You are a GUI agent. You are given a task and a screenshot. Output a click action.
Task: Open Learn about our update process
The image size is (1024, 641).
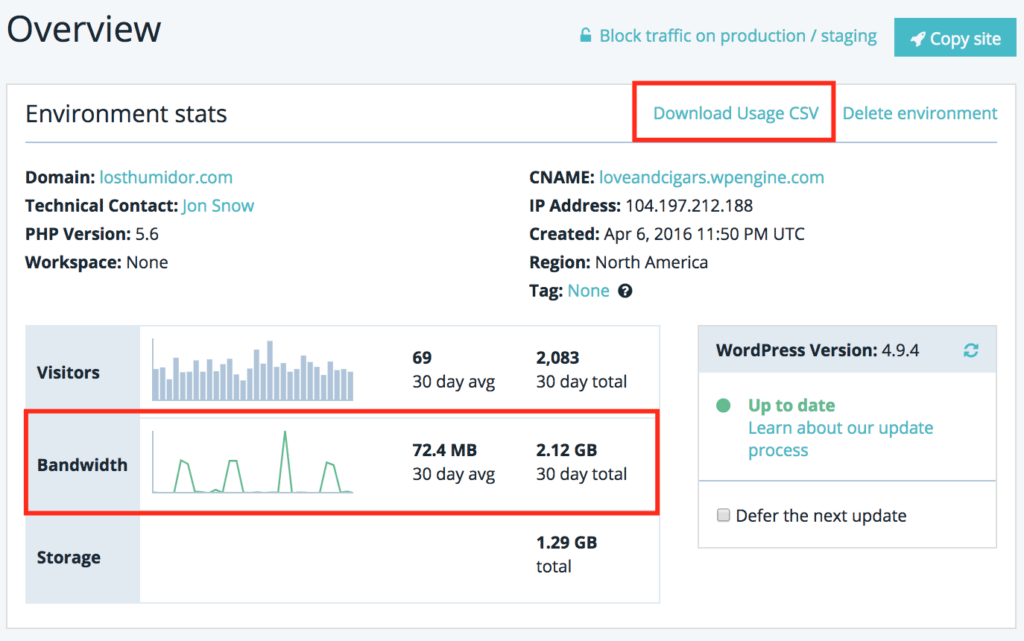tap(841, 438)
